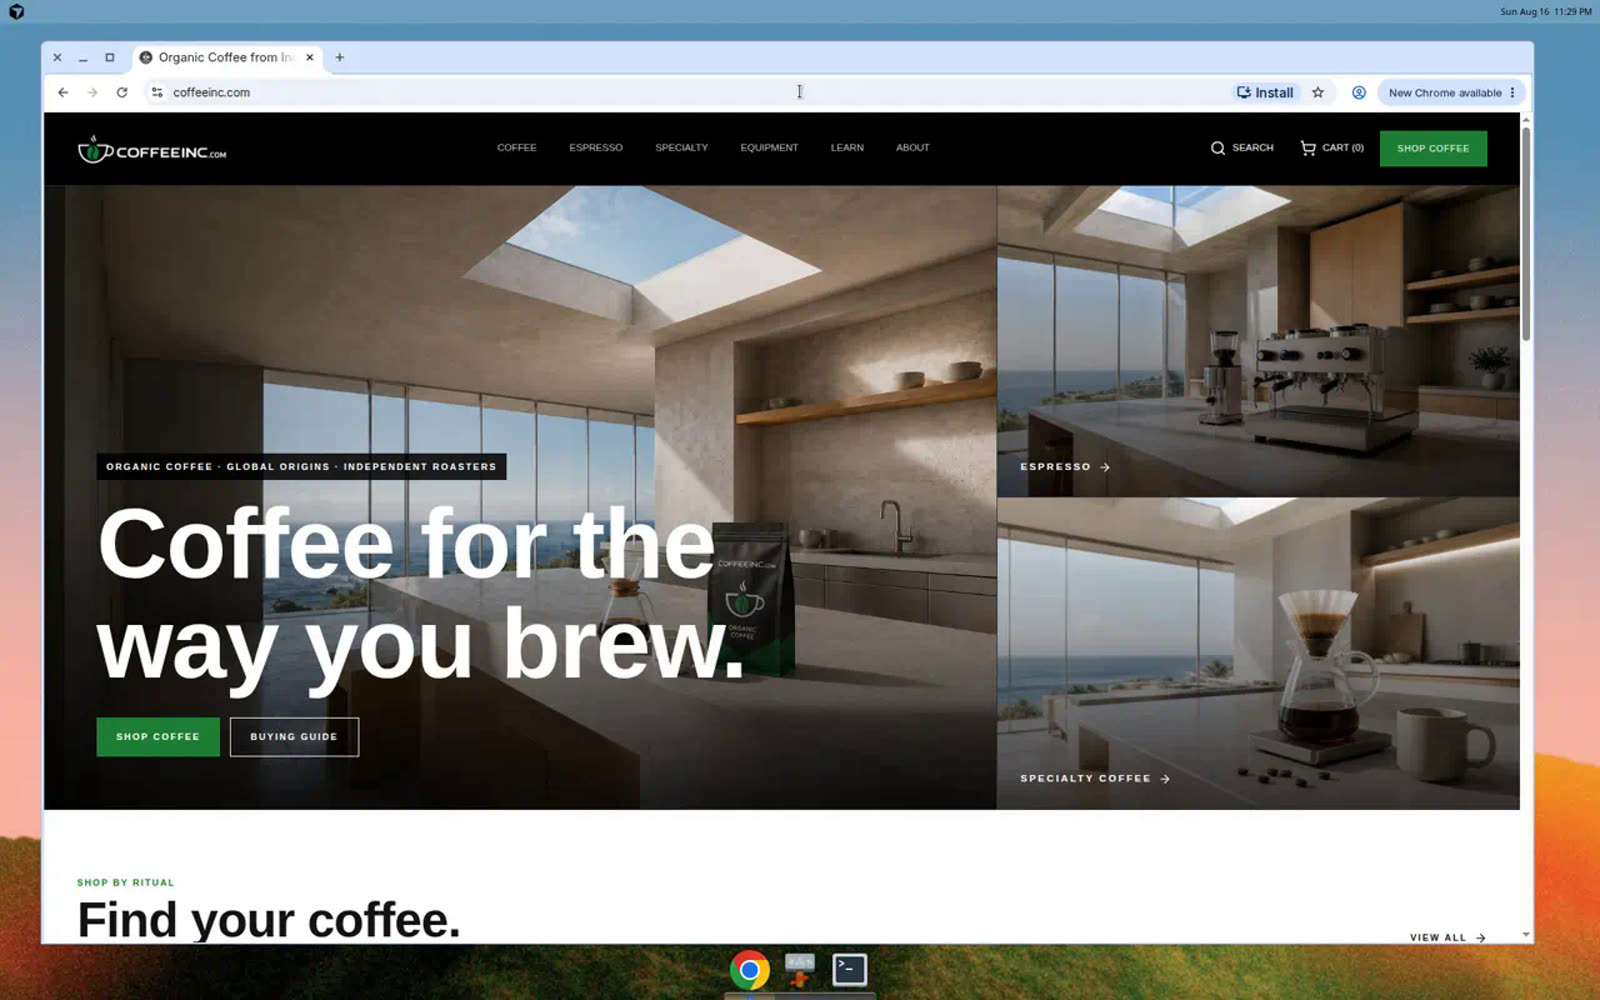Click the CoffeeInc.com logo
This screenshot has height=1000, width=1600.
click(152, 149)
